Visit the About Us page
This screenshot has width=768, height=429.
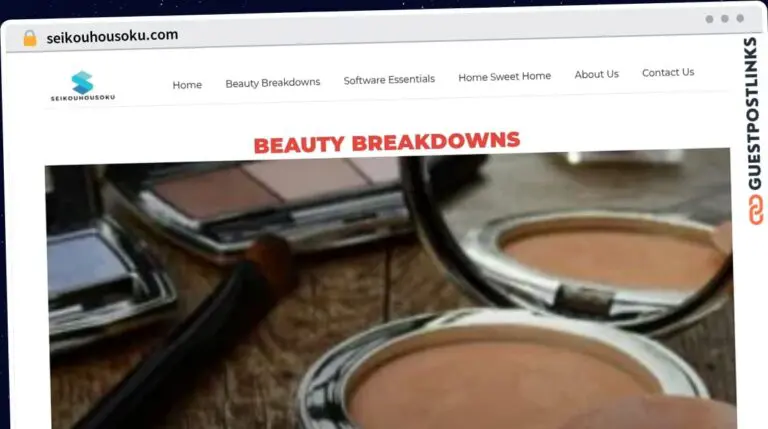pyautogui.click(x=597, y=74)
